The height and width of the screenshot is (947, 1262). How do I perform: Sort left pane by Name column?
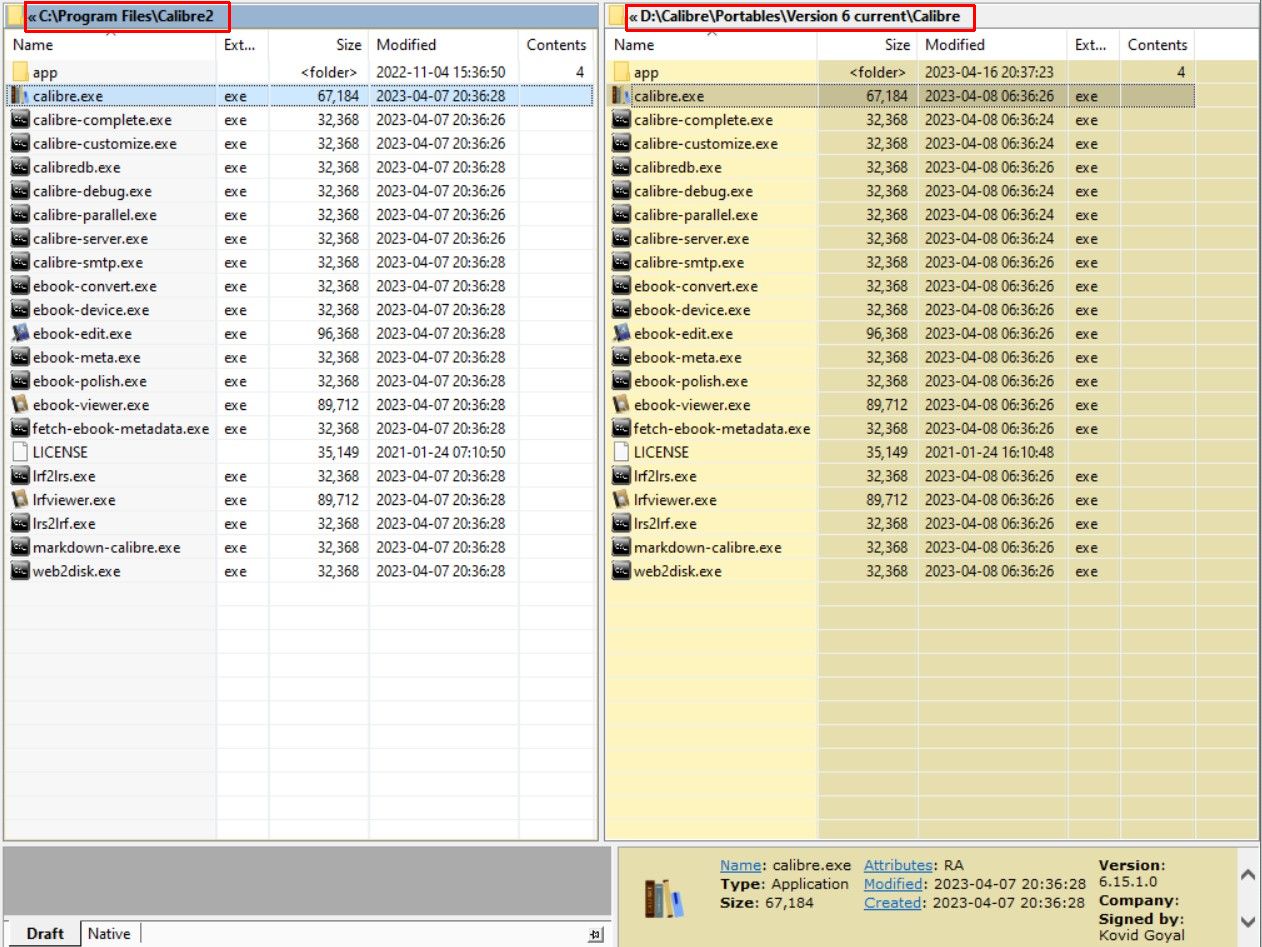pyautogui.click(x=110, y=45)
